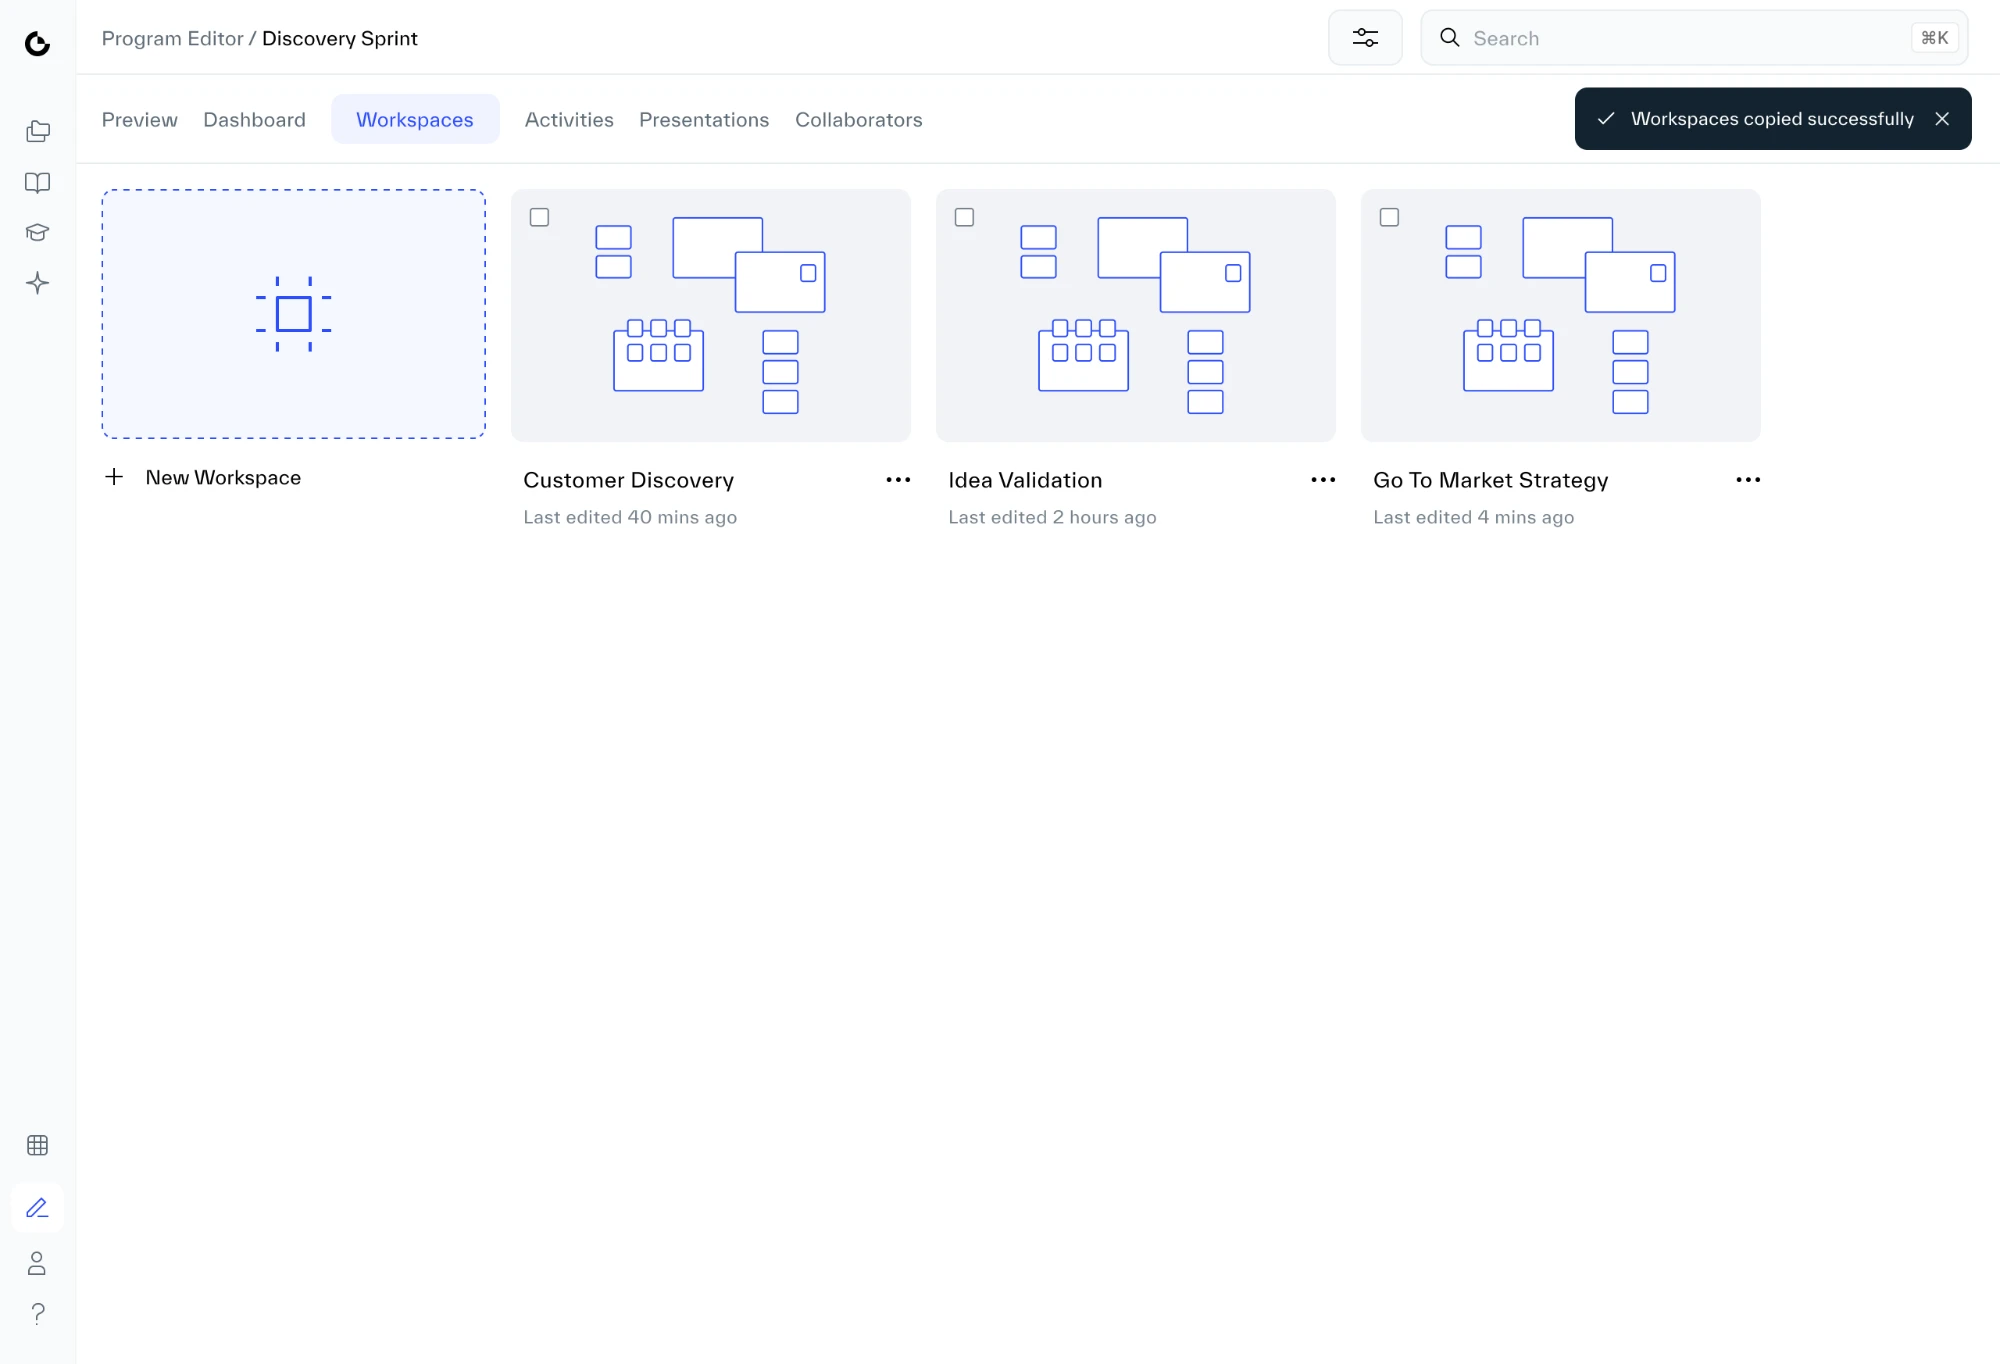Select the Workspaces tab

coord(415,120)
